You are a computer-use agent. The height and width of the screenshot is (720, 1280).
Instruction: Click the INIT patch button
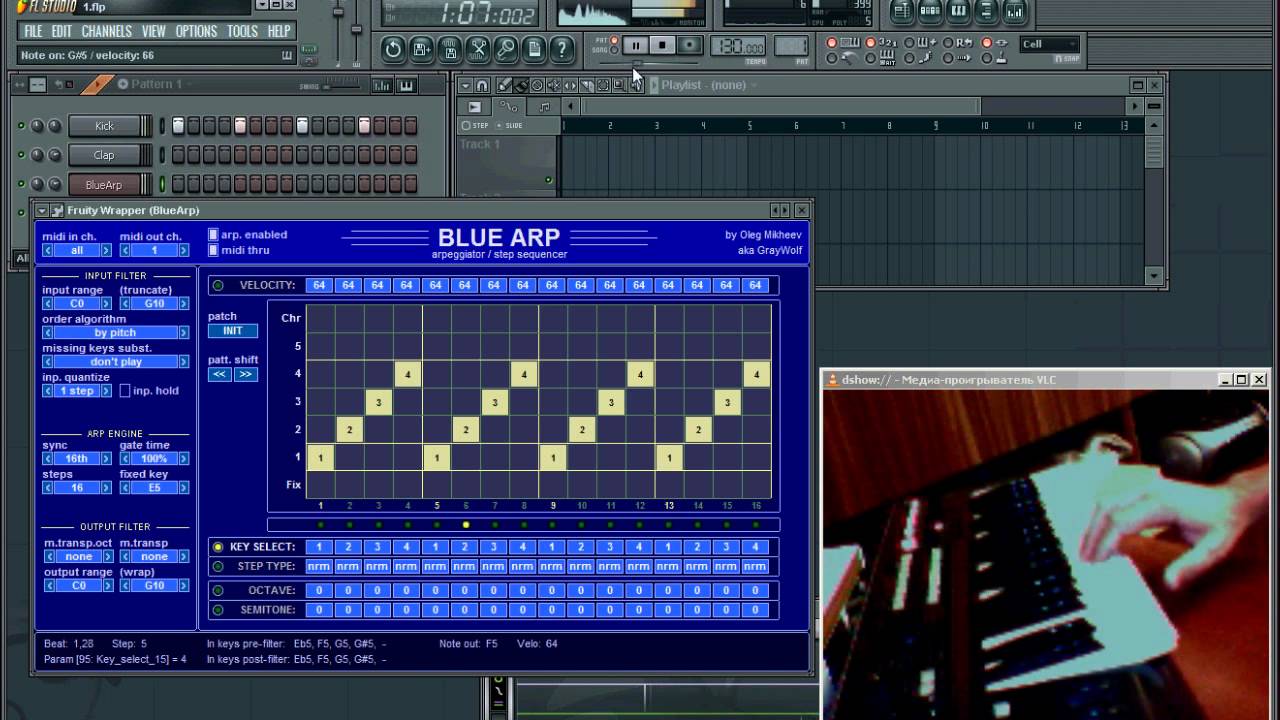point(233,331)
